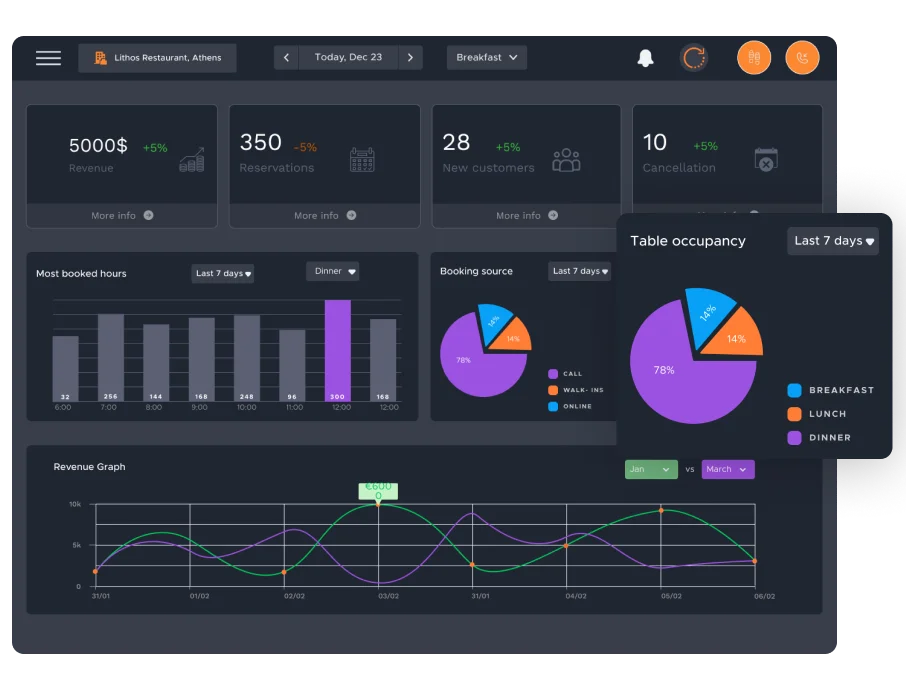Go to the previous date arrow
906x690 pixels.
[x=286, y=58]
